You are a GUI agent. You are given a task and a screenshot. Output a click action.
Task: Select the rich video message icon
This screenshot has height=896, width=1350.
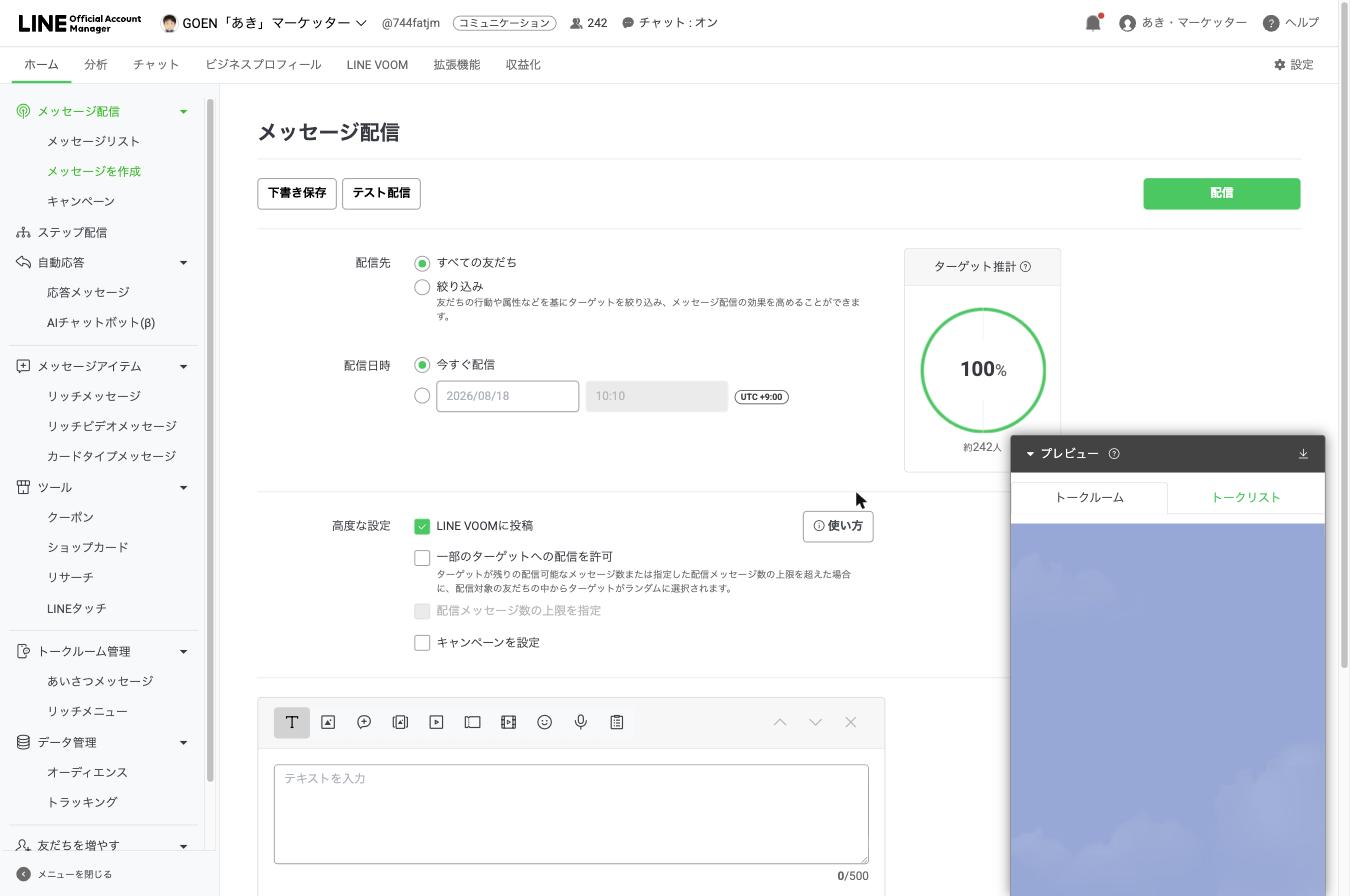(x=436, y=722)
